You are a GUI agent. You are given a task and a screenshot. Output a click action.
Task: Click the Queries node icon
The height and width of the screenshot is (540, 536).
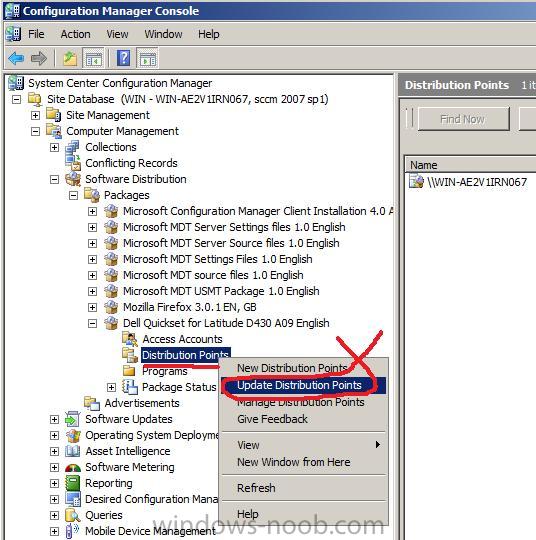coord(73,515)
